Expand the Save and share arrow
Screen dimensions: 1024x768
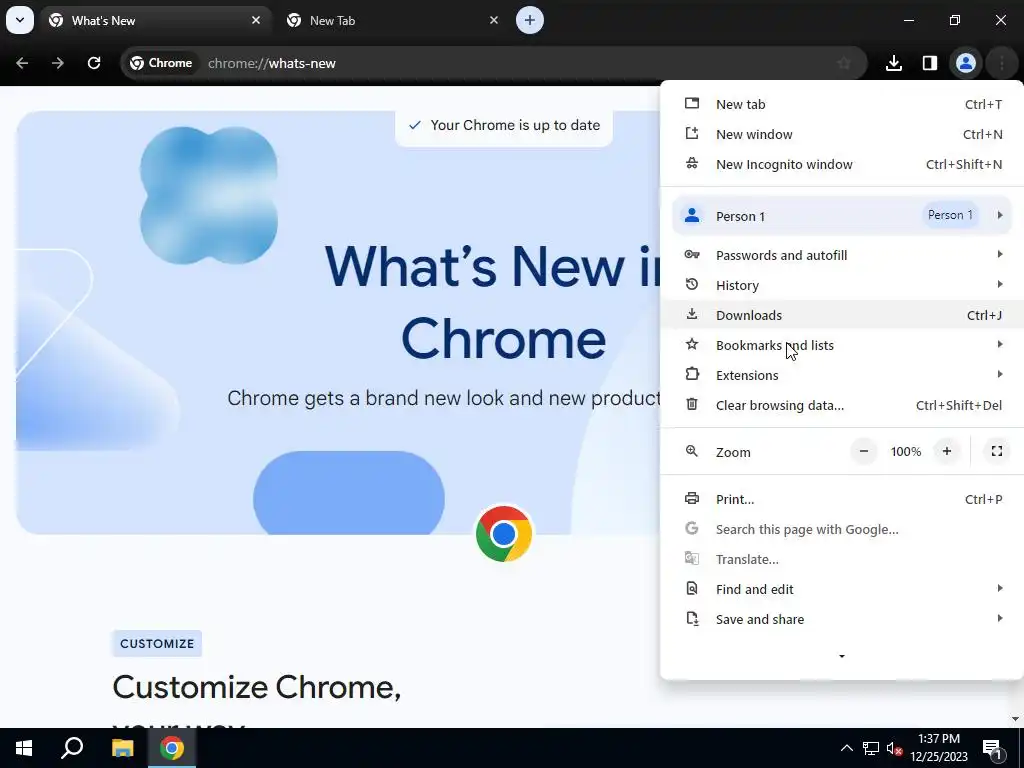coord(1000,618)
